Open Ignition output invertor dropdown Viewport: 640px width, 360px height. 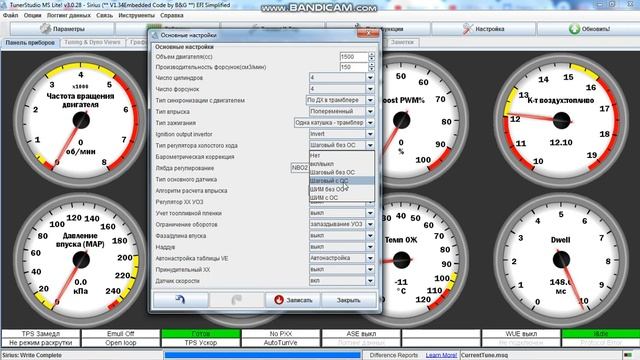pyautogui.click(x=370, y=134)
